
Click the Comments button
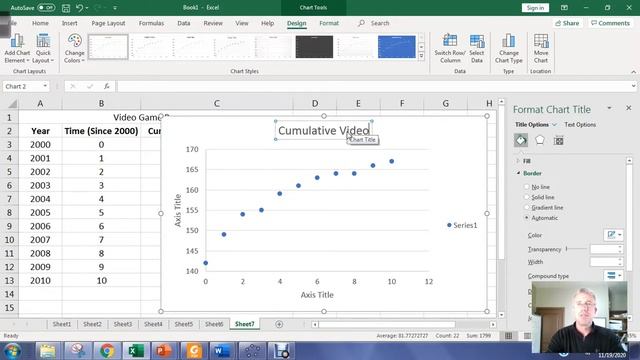tap(610, 23)
